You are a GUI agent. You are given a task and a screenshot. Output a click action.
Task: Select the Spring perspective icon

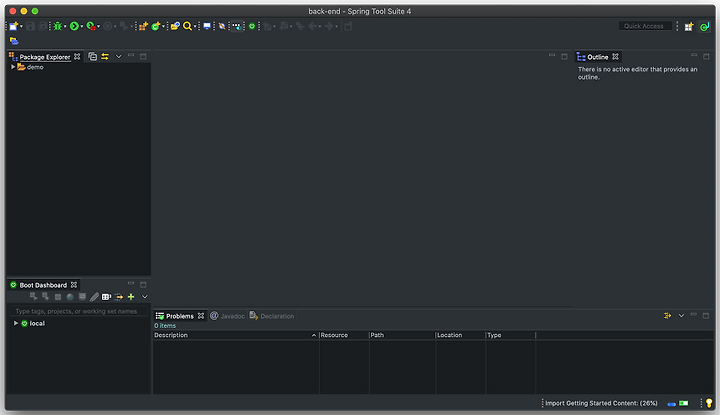[704, 27]
